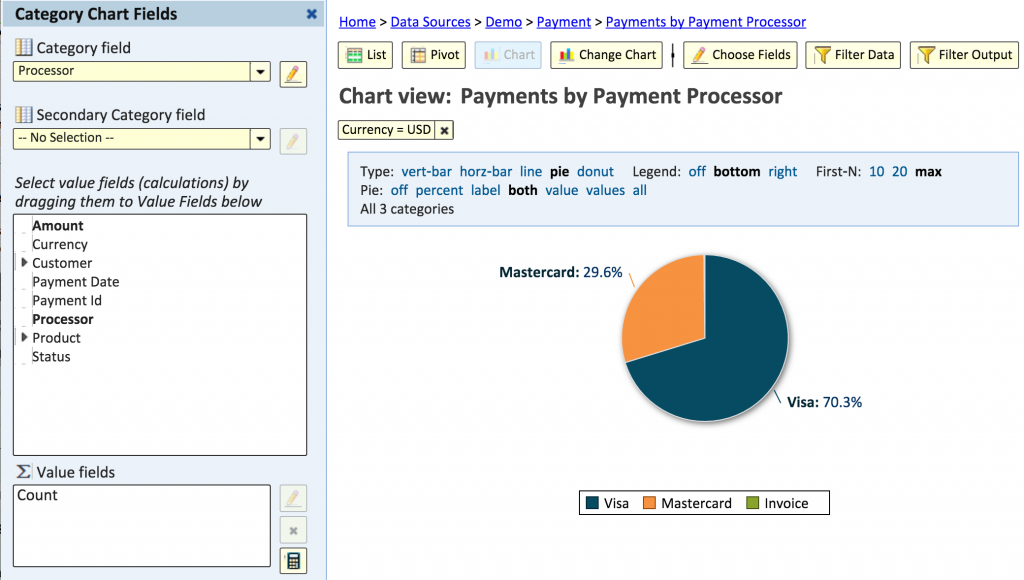Set First-N to max

tap(928, 171)
